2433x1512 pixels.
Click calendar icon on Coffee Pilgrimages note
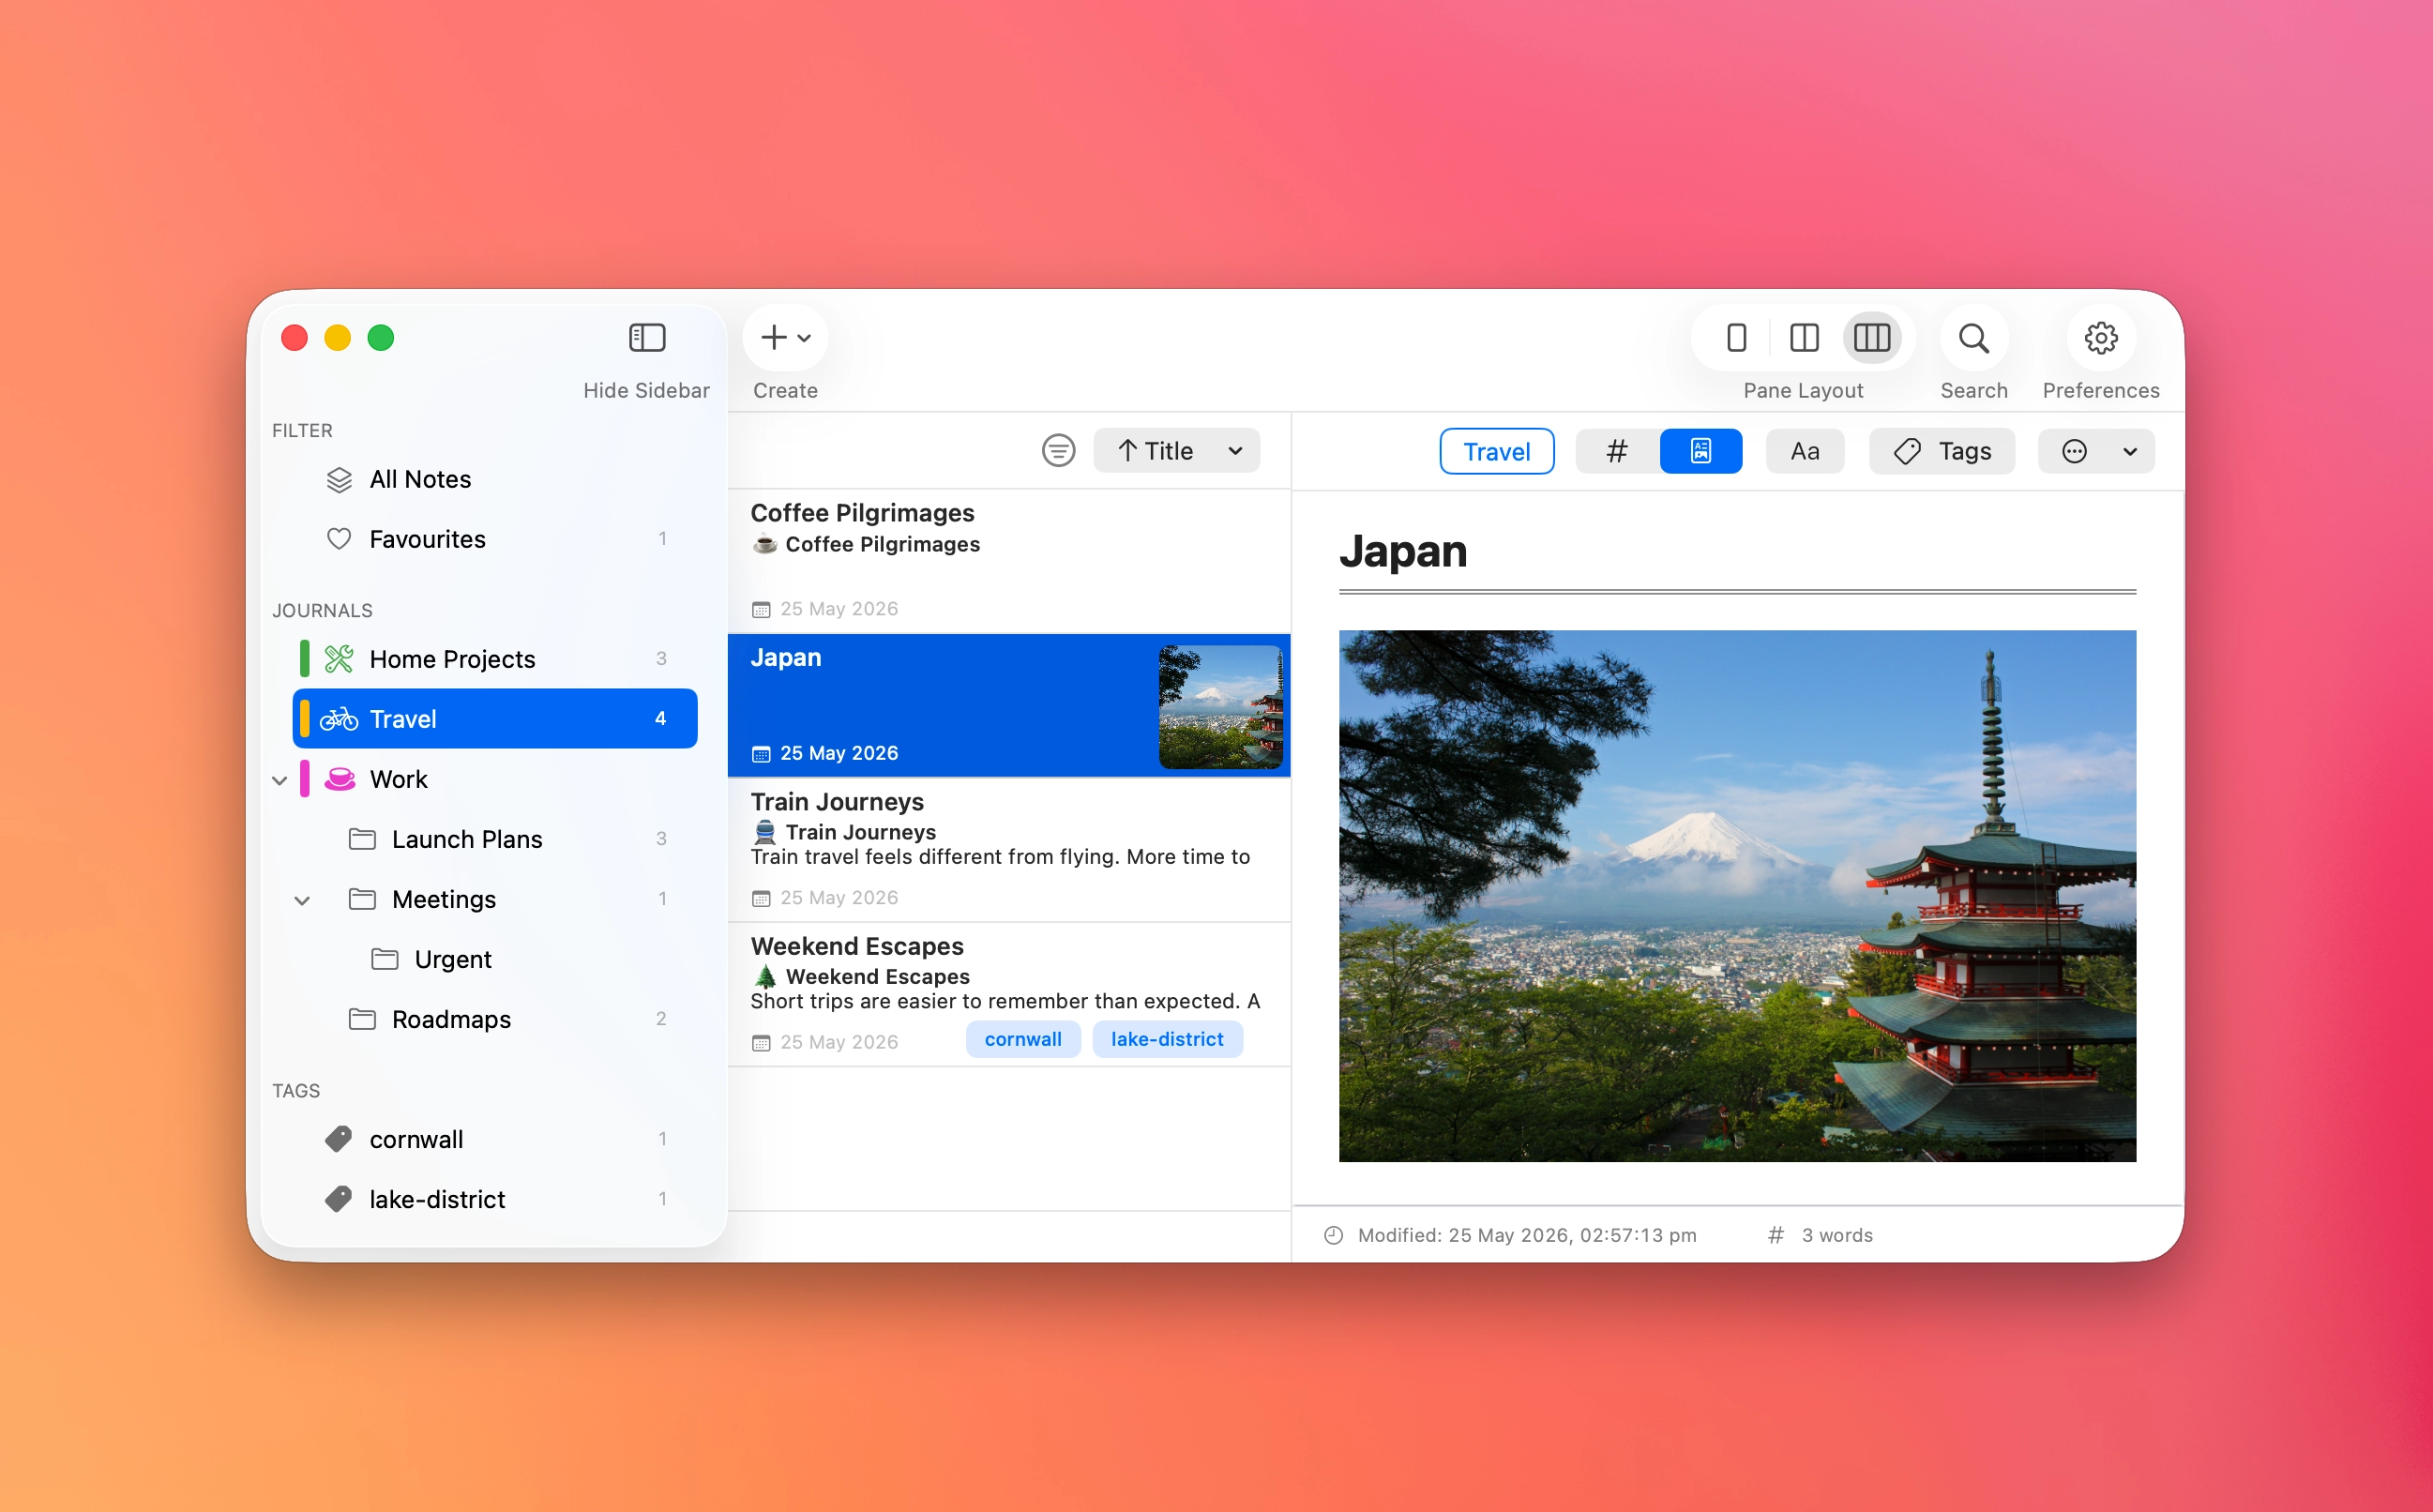[x=761, y=610]
